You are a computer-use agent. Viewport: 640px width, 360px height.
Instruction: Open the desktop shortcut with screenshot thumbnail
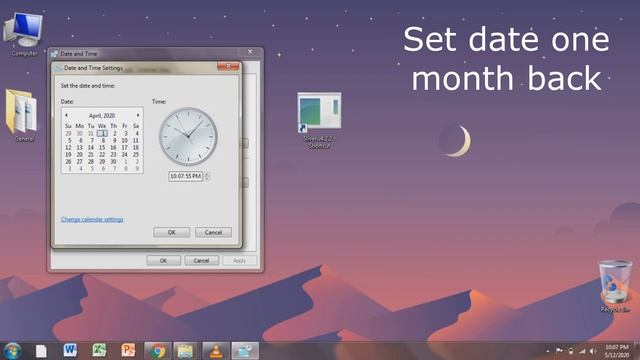tap(319, 120)
